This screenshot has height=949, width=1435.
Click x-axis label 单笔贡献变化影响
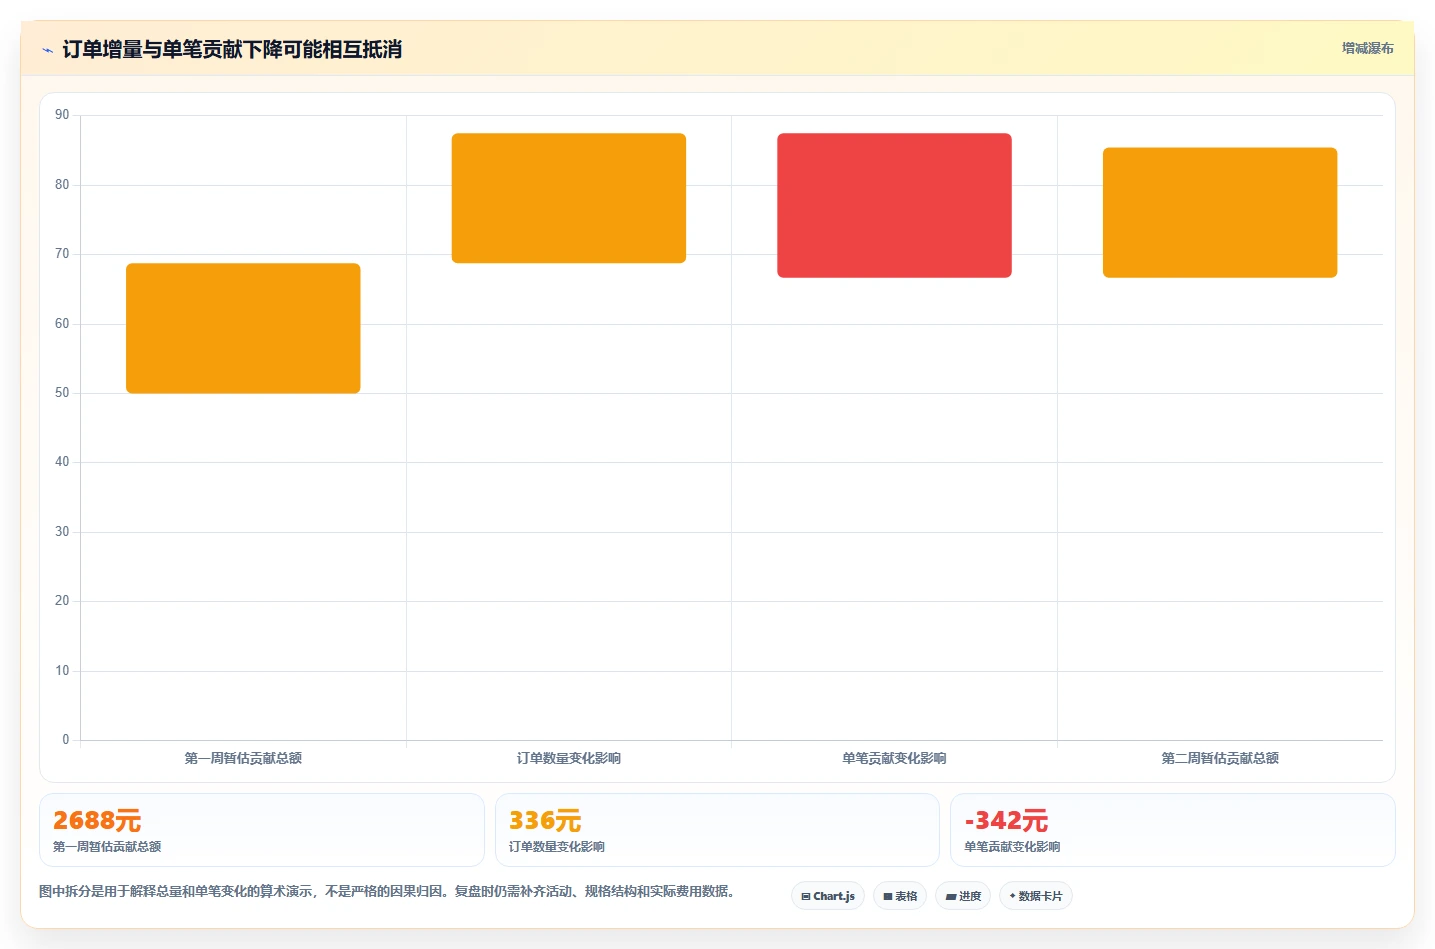(x=894, y=758)
